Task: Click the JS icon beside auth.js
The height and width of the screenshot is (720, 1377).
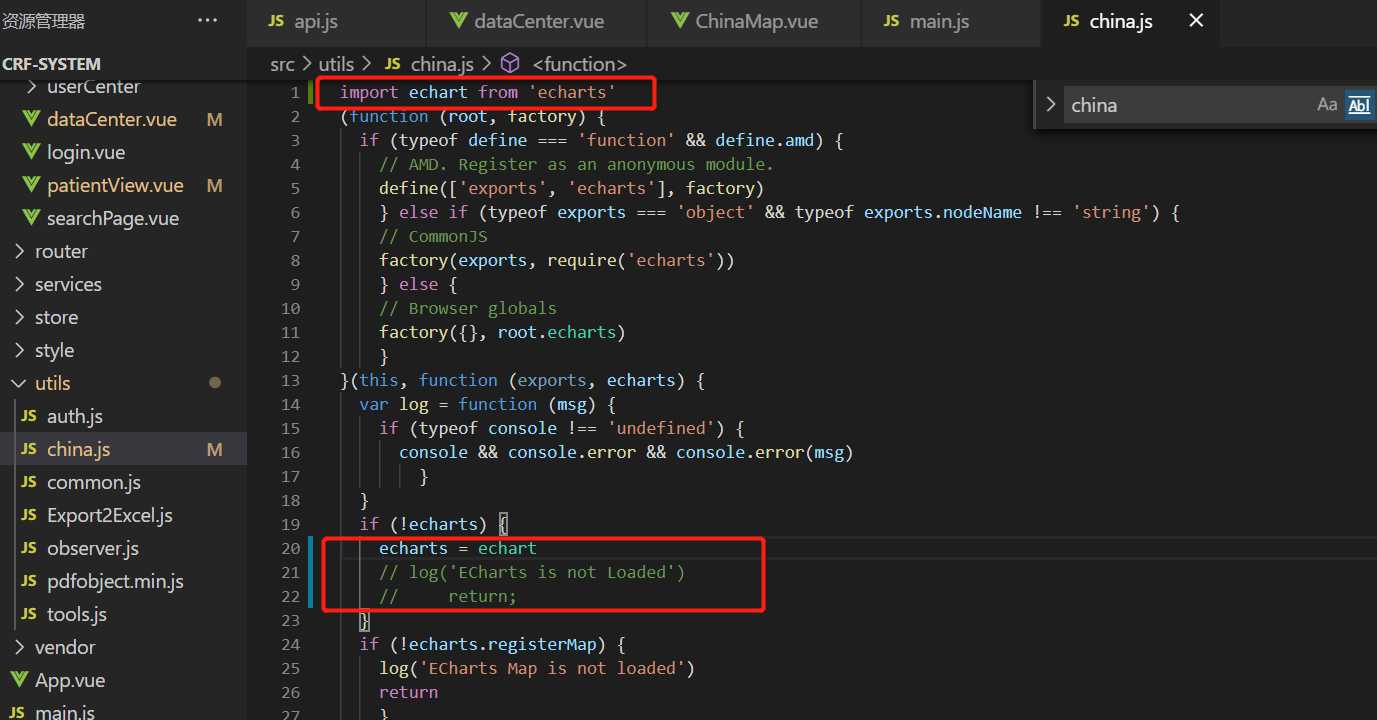Action: pyautogui.click(x=29, y=417)
